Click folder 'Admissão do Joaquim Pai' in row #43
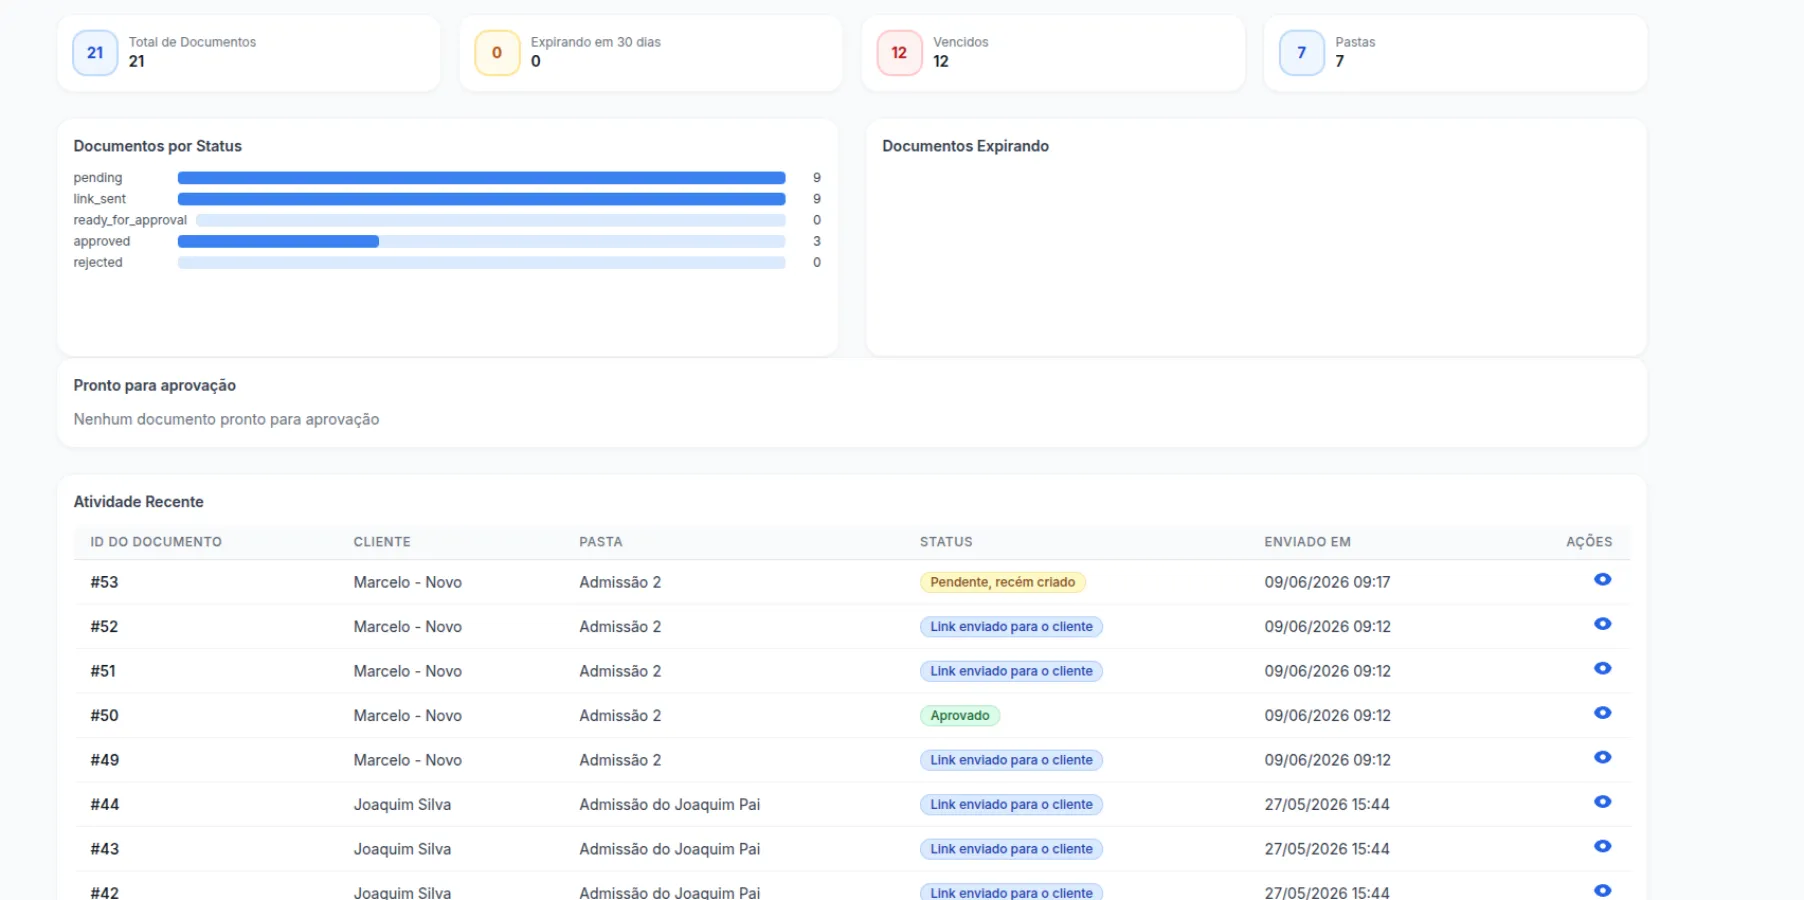This screenshot has width=1804, height=900. (669, 849)
